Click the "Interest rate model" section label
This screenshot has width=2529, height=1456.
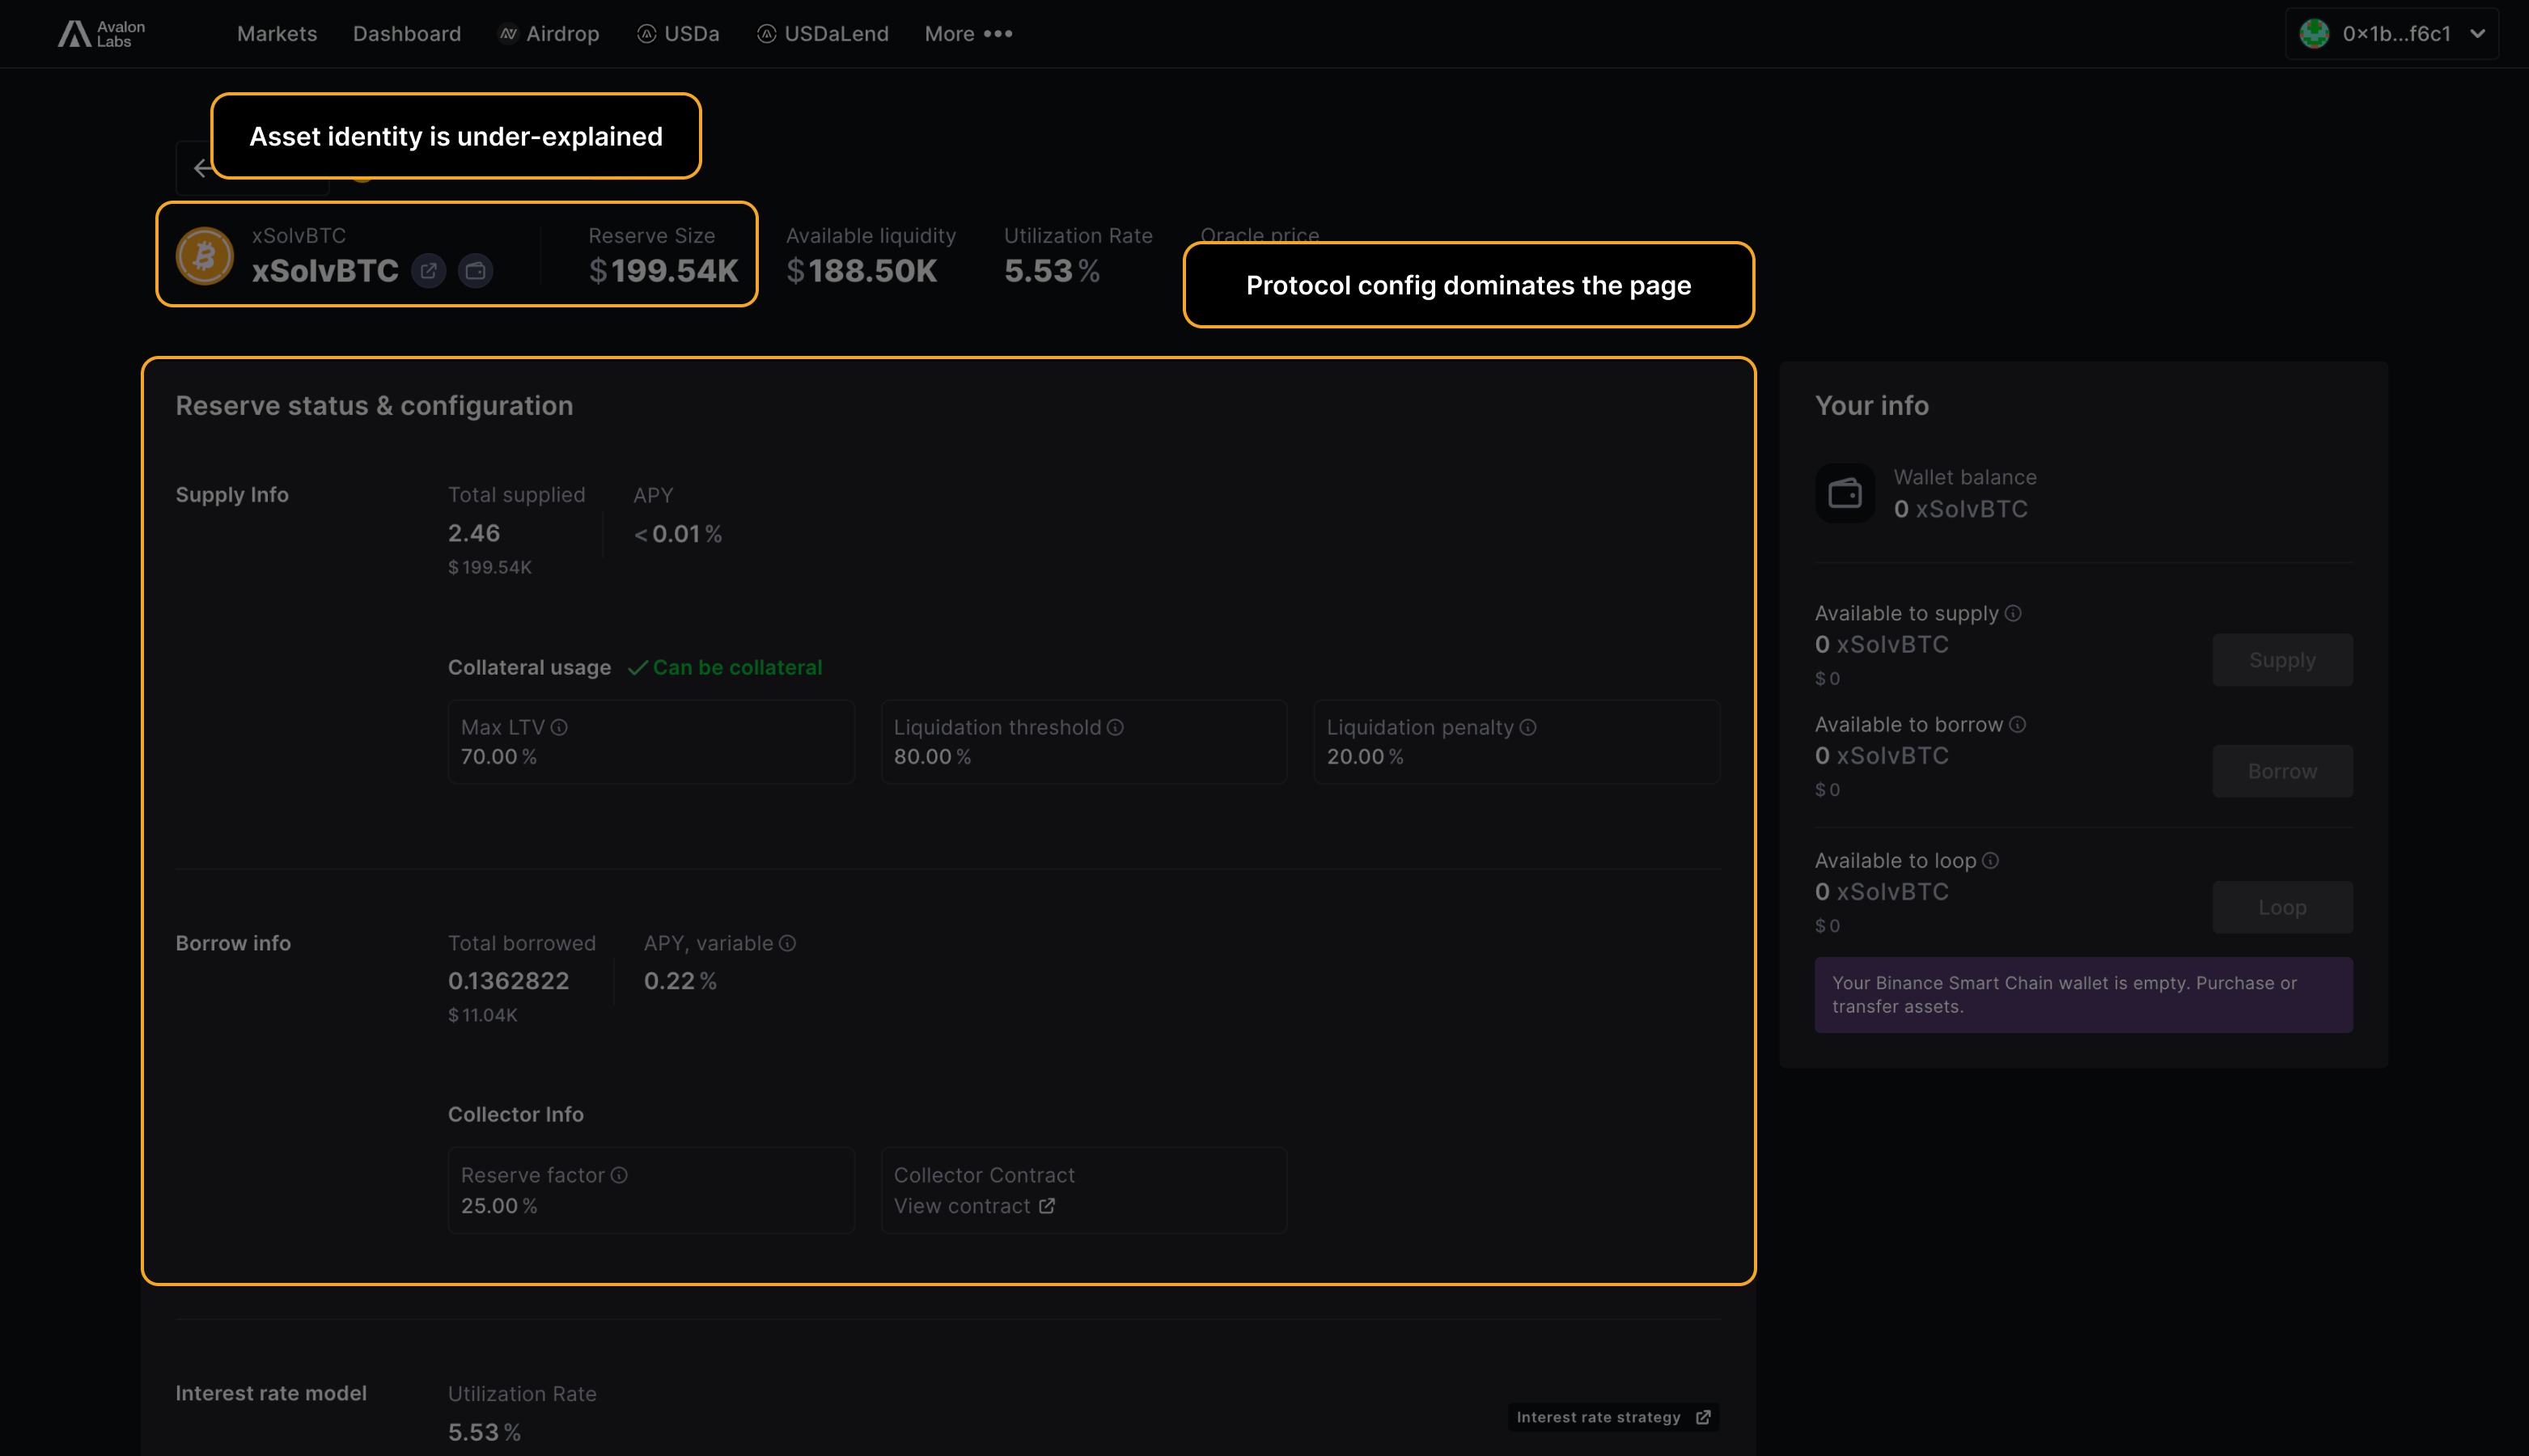click(272, 1394)
